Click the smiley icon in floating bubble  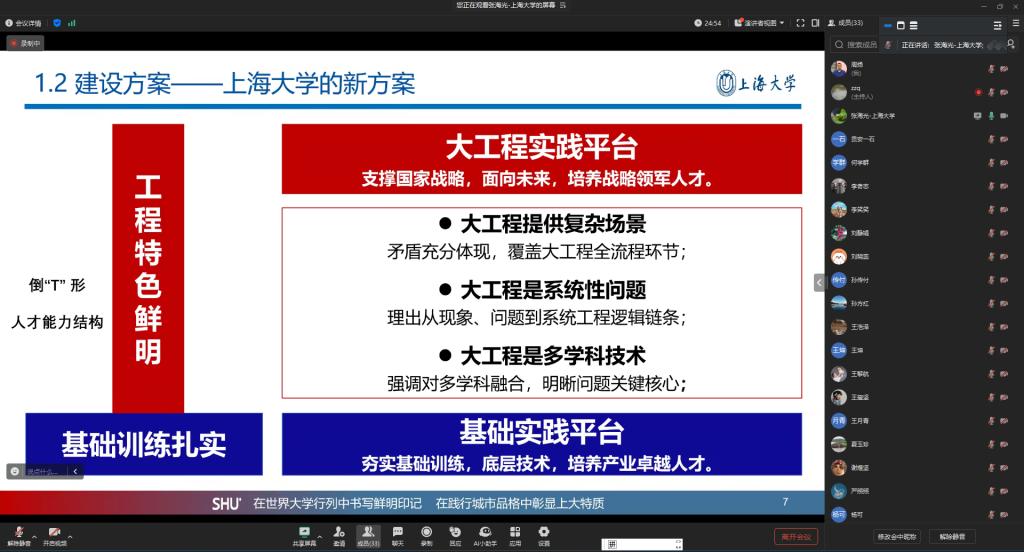pyautogui.click(x=15, y=471)
